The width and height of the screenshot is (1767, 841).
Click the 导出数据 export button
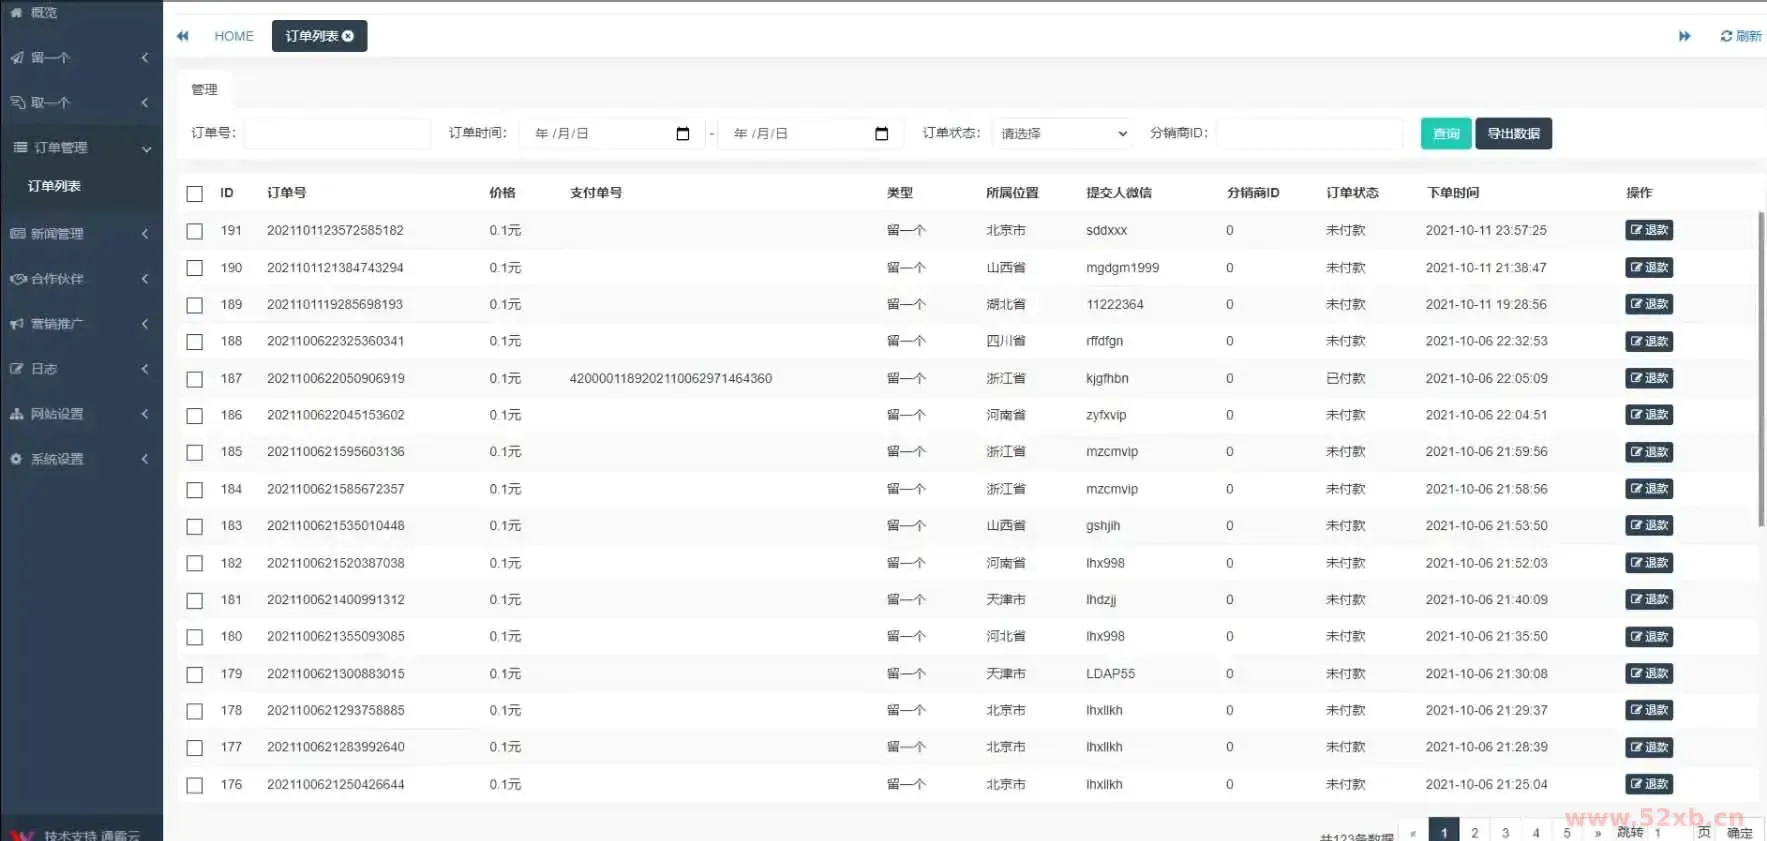[x=1513, y=134]
